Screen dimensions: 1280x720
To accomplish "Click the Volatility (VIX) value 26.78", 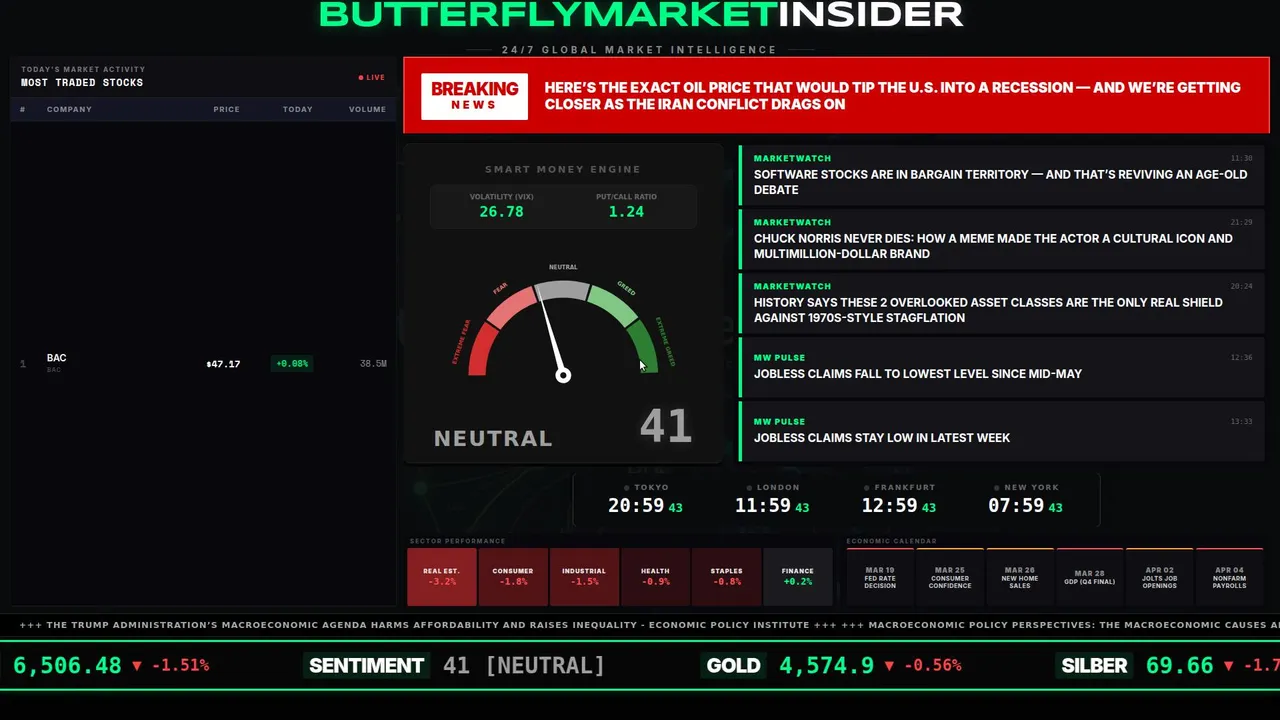I will (501, 212).
